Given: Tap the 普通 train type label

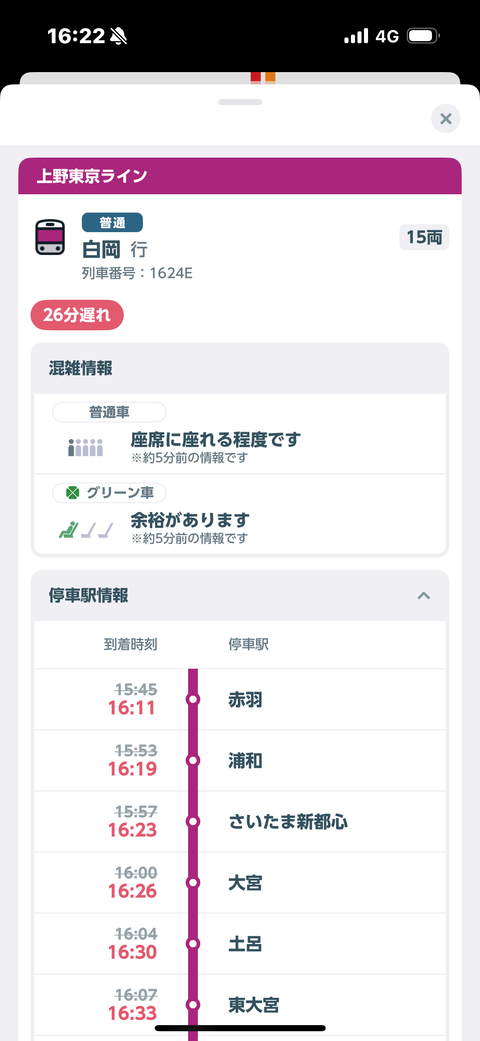Looking at the screenshot, I should (112, 222).
